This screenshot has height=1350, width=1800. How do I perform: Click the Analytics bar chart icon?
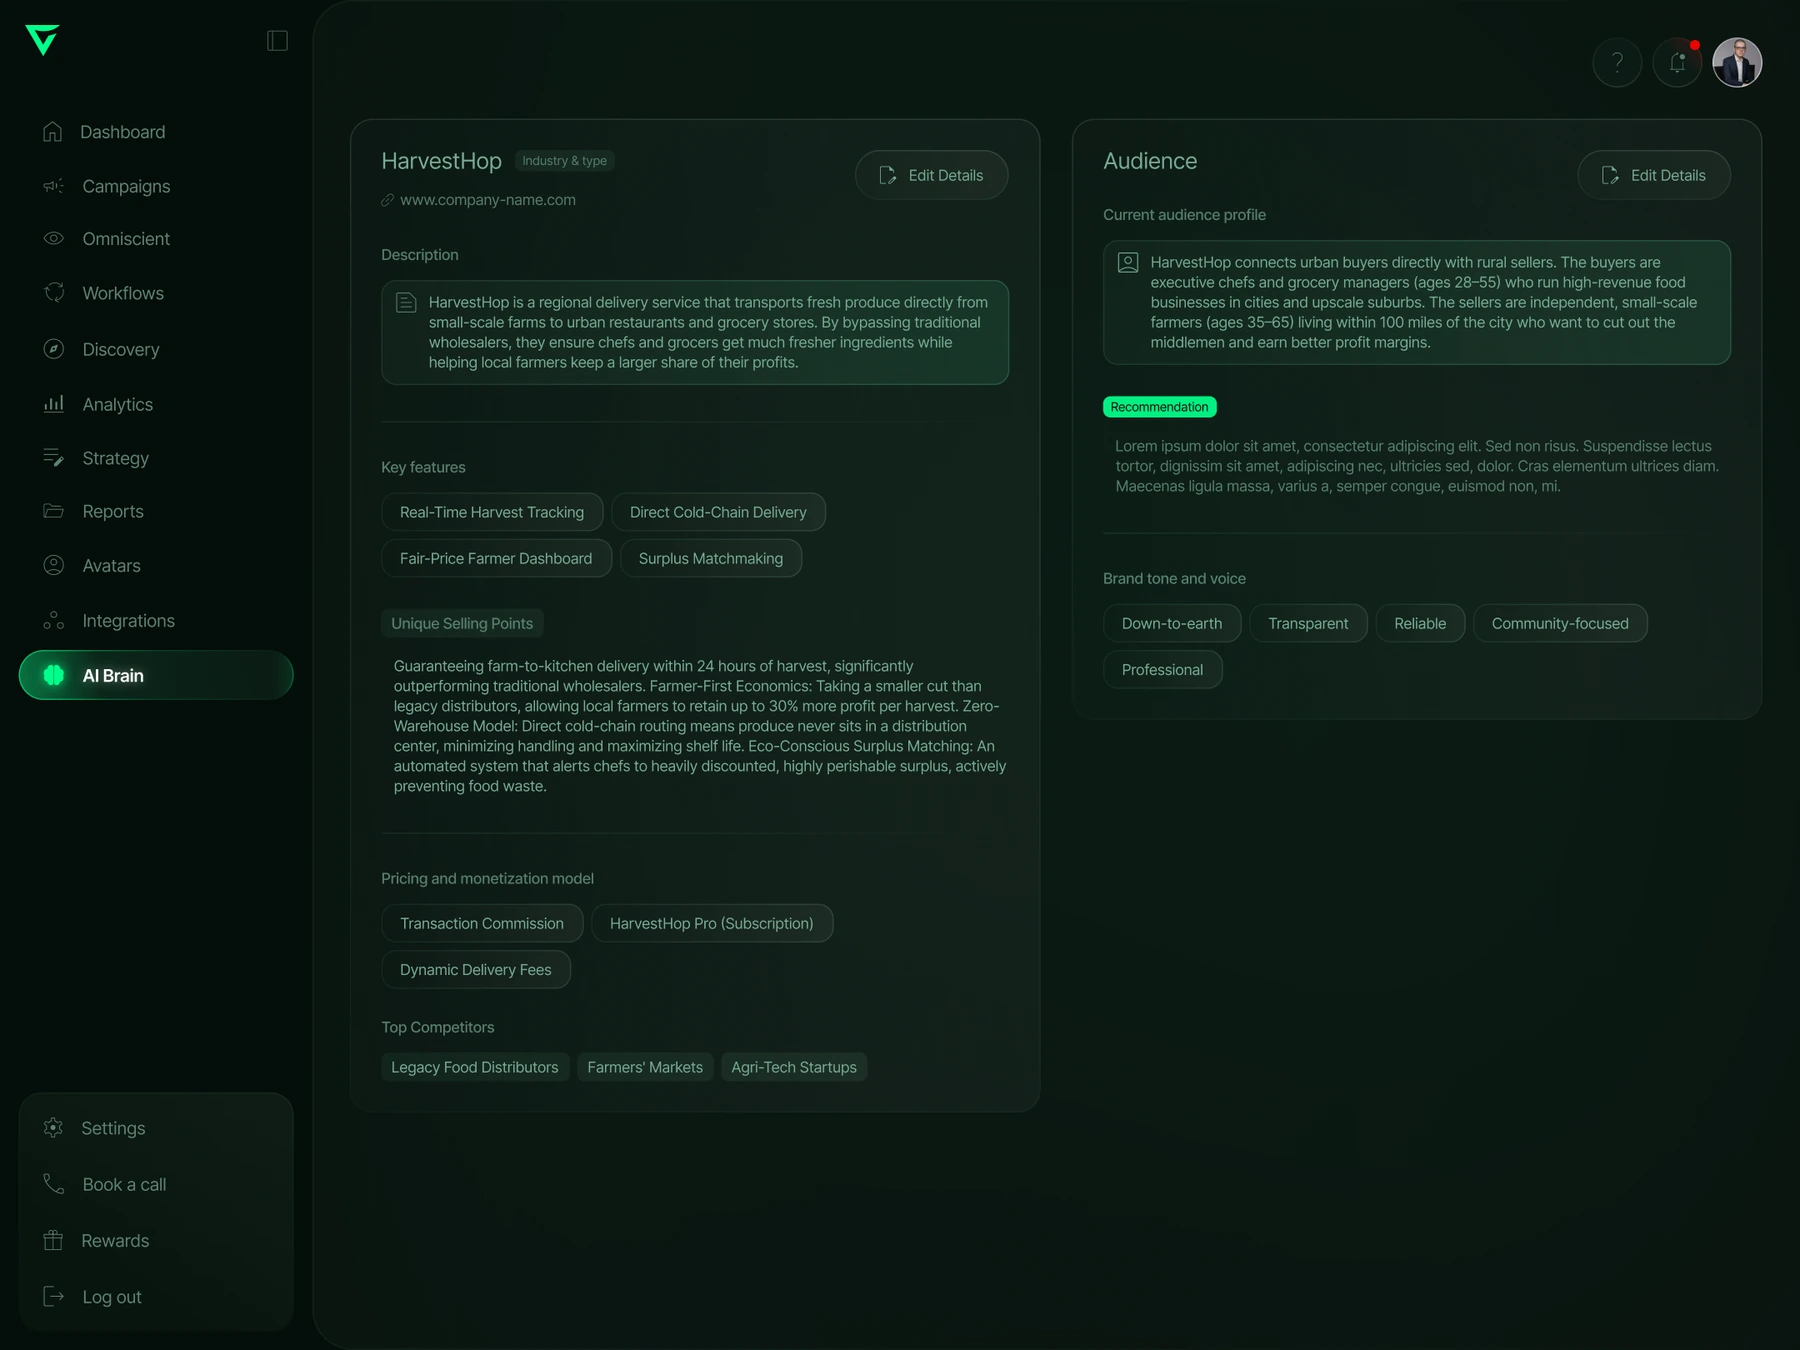point(54,404)
